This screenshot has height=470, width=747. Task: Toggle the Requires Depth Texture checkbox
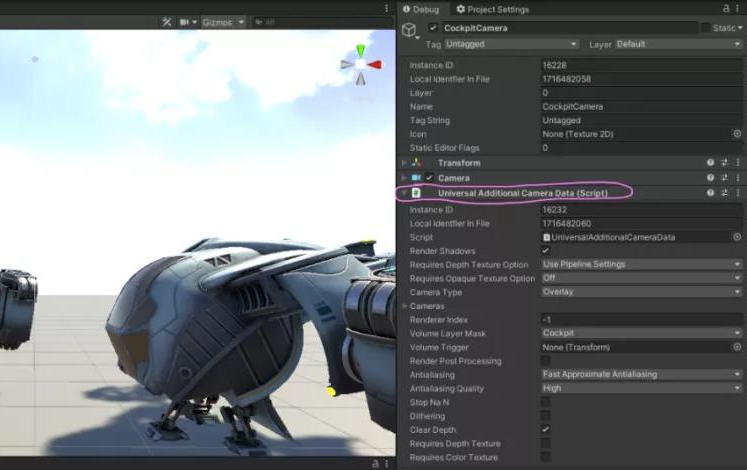(545, 443)
